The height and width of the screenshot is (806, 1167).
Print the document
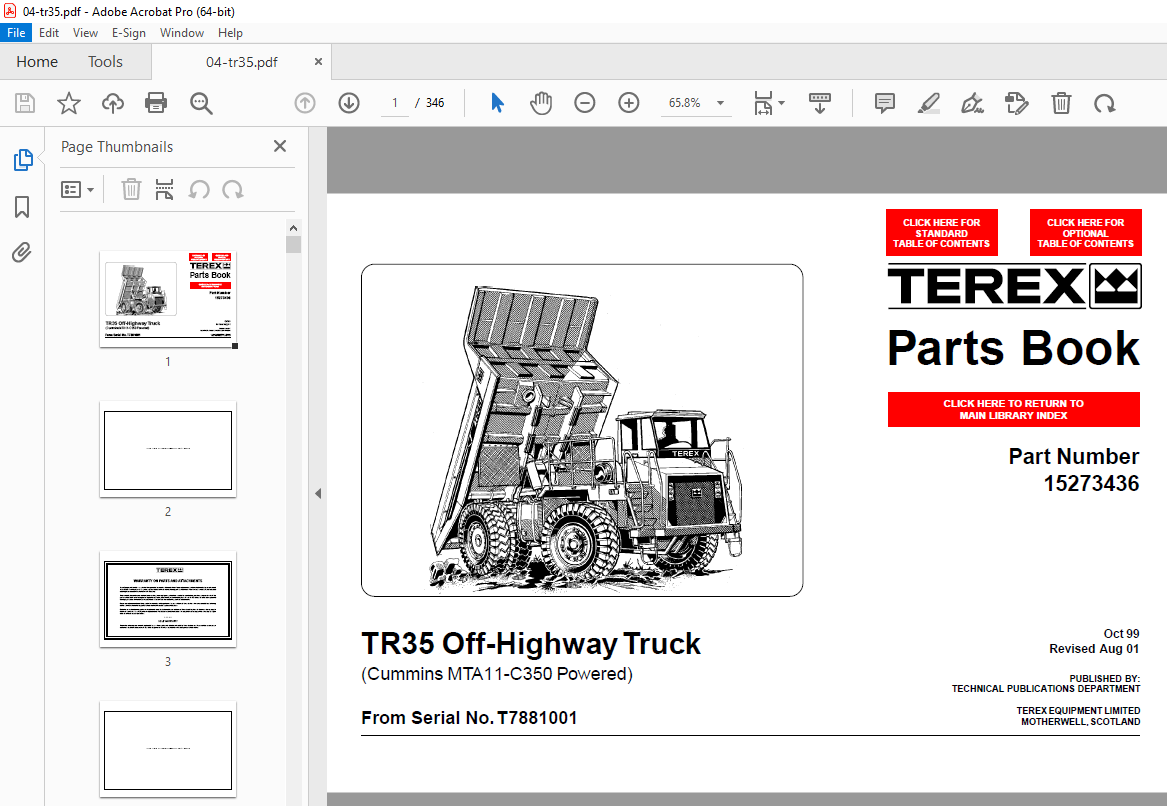point(156,103)
